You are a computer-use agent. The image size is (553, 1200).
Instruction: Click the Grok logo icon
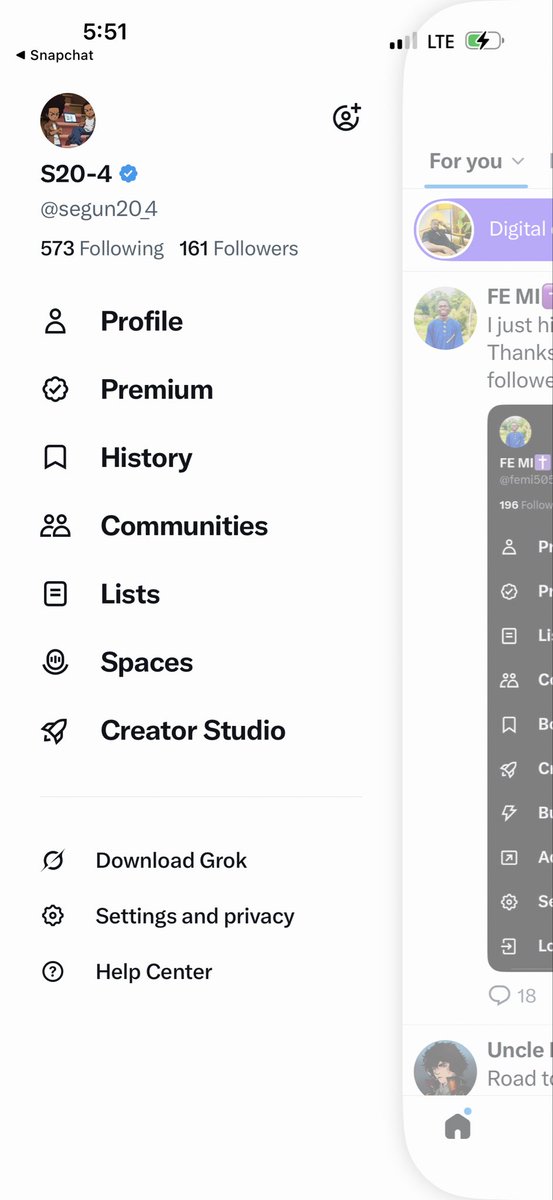tap(53, 860)
